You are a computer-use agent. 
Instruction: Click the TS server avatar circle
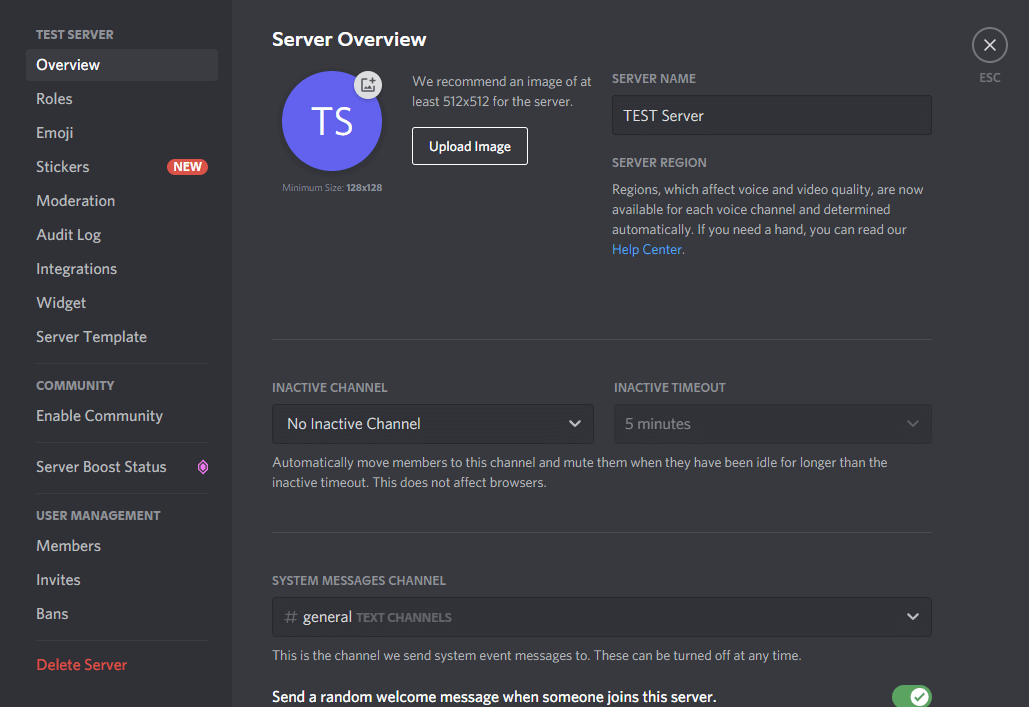(x=331, y=122)
